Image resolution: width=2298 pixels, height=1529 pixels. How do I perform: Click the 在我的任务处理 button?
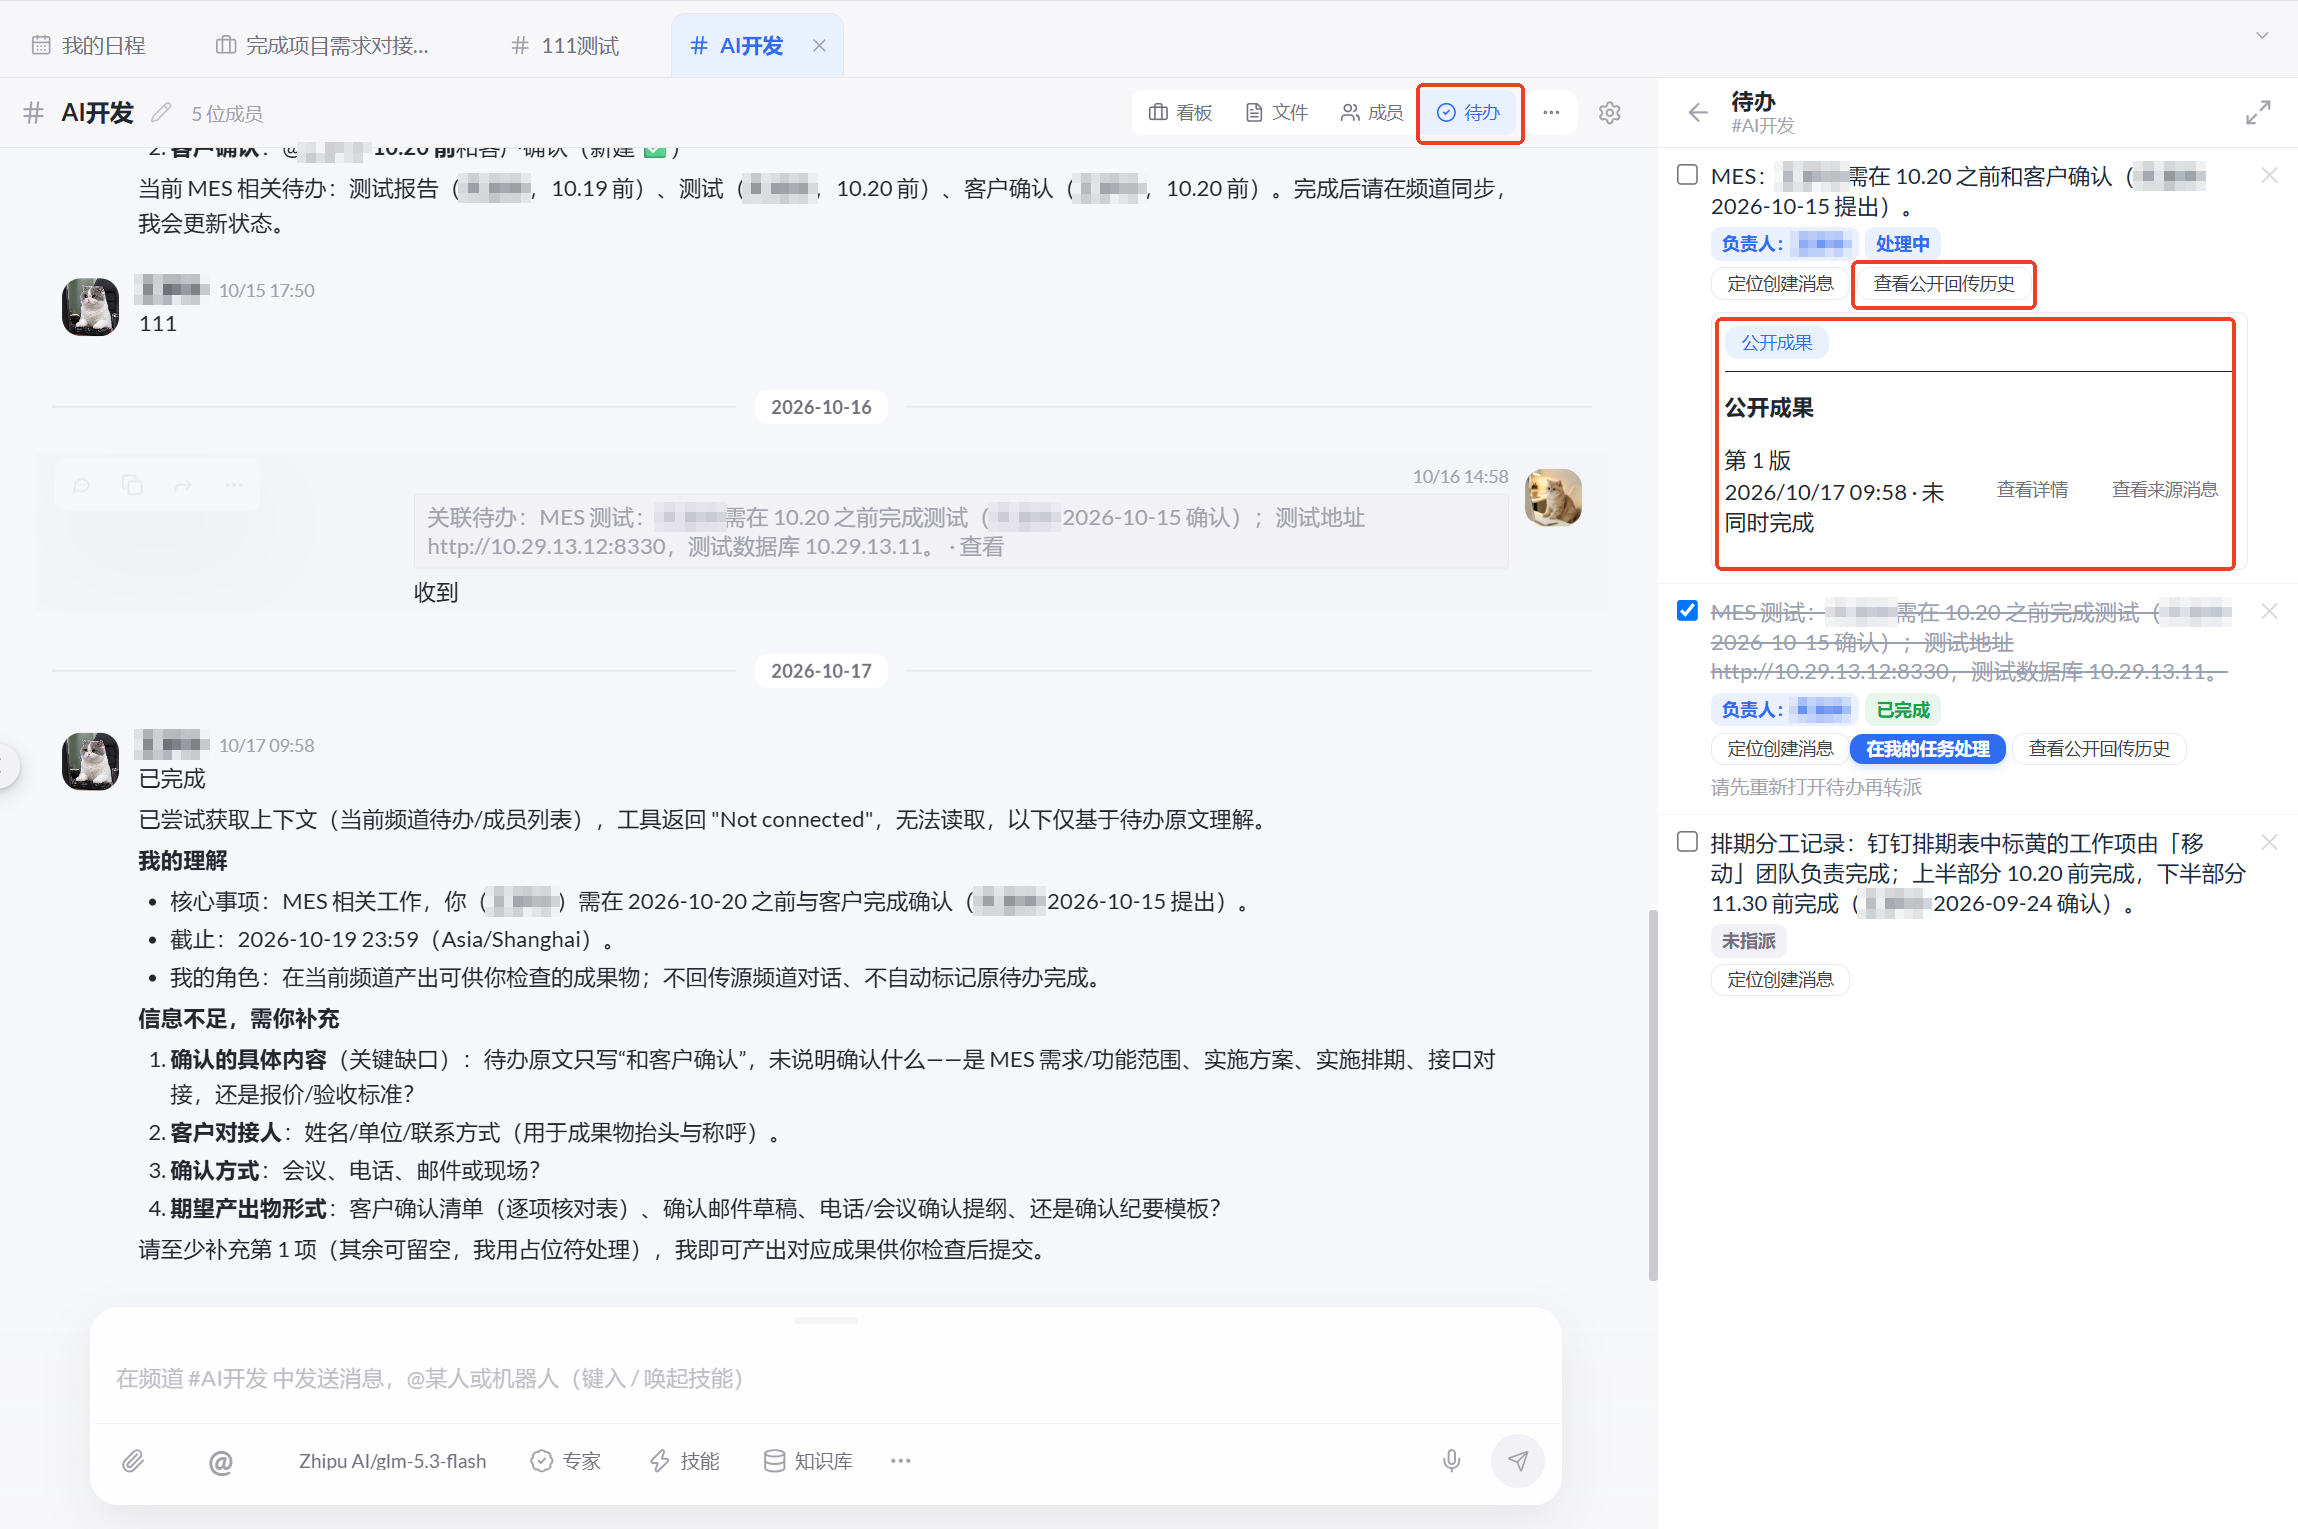1927,749
